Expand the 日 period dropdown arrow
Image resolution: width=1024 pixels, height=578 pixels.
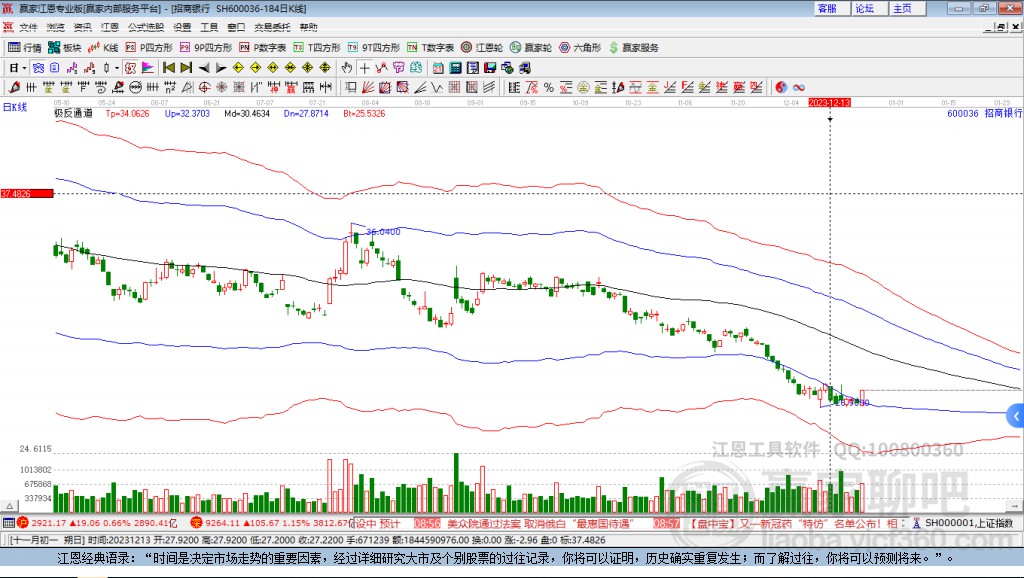24,68
